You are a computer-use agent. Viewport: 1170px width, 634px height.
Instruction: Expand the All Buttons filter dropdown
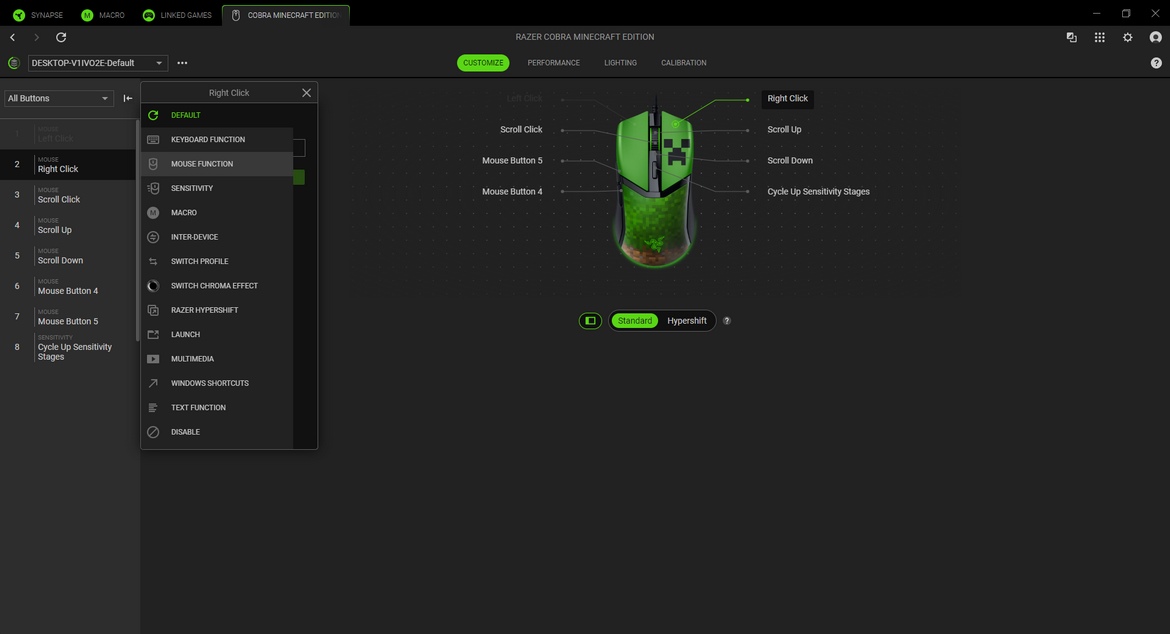[59, 98]
